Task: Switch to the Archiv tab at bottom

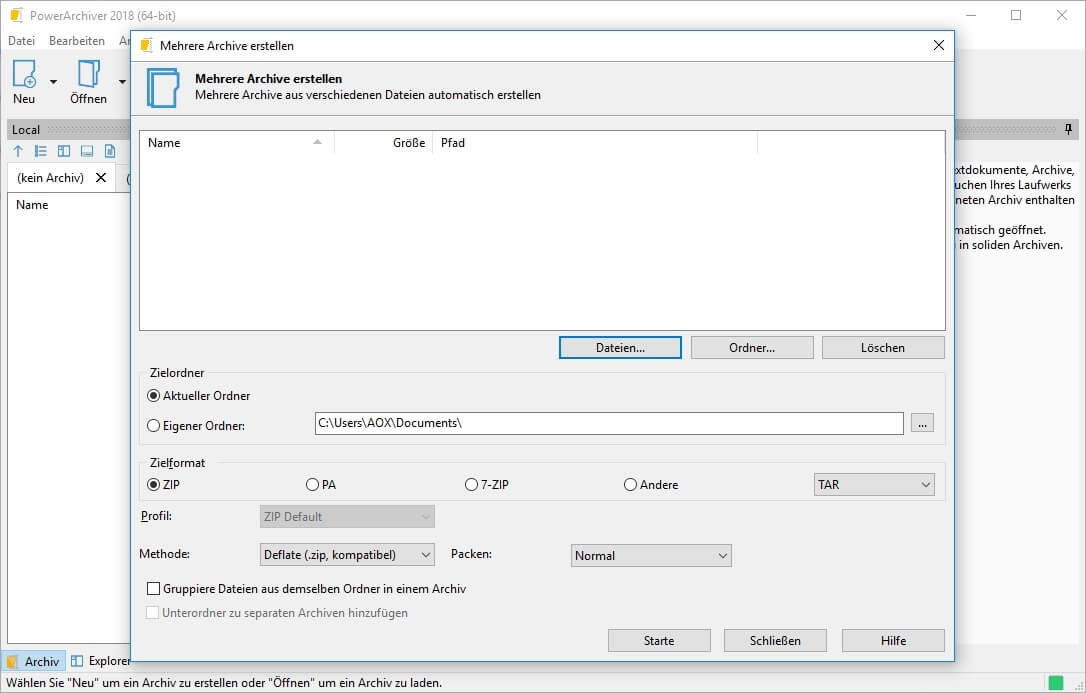Action: point(33,661)
